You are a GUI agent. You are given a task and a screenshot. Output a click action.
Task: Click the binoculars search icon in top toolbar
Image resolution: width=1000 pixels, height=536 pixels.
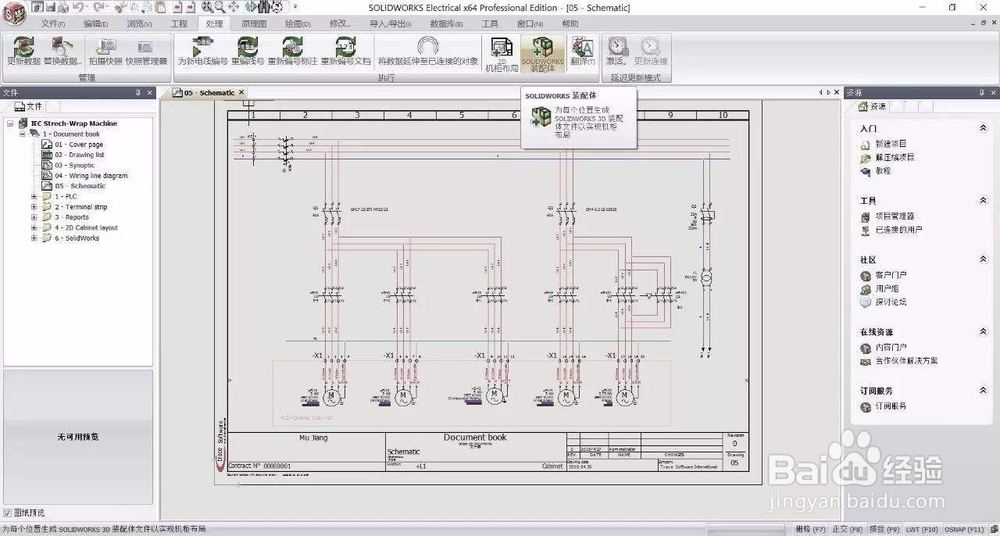click(265, 7)
